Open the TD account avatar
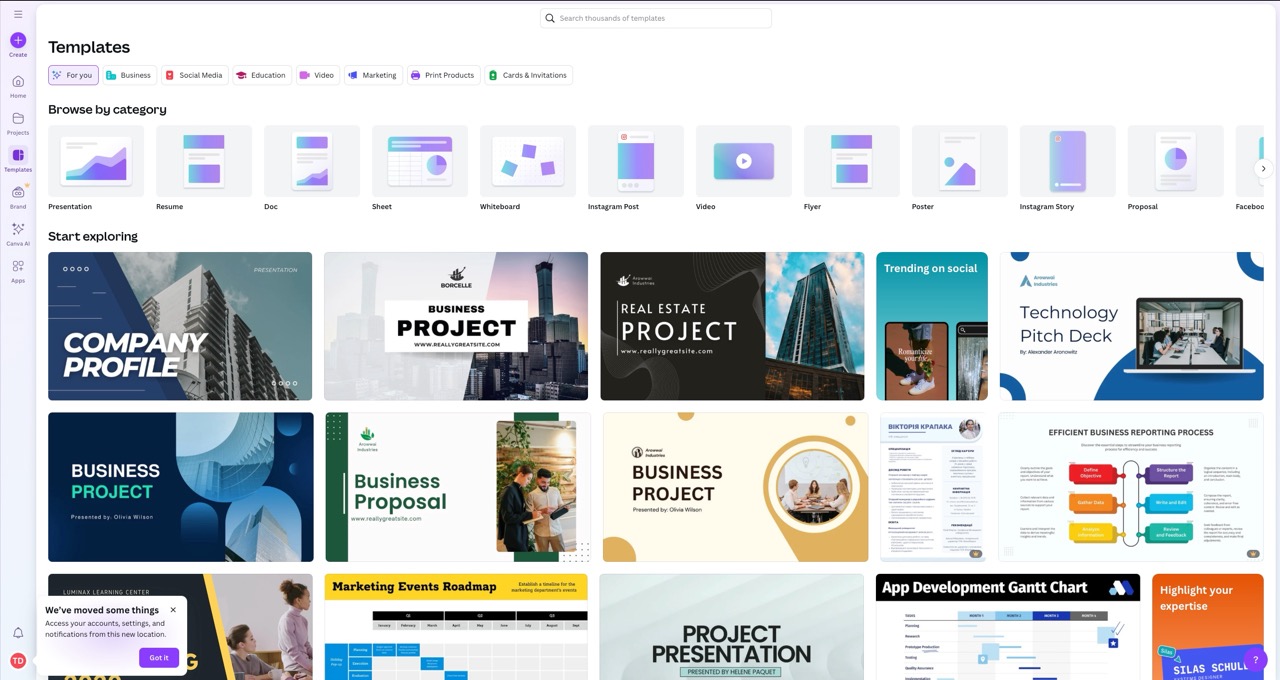Viewport: 1280px width, 680px height. [x=18, y=660]
